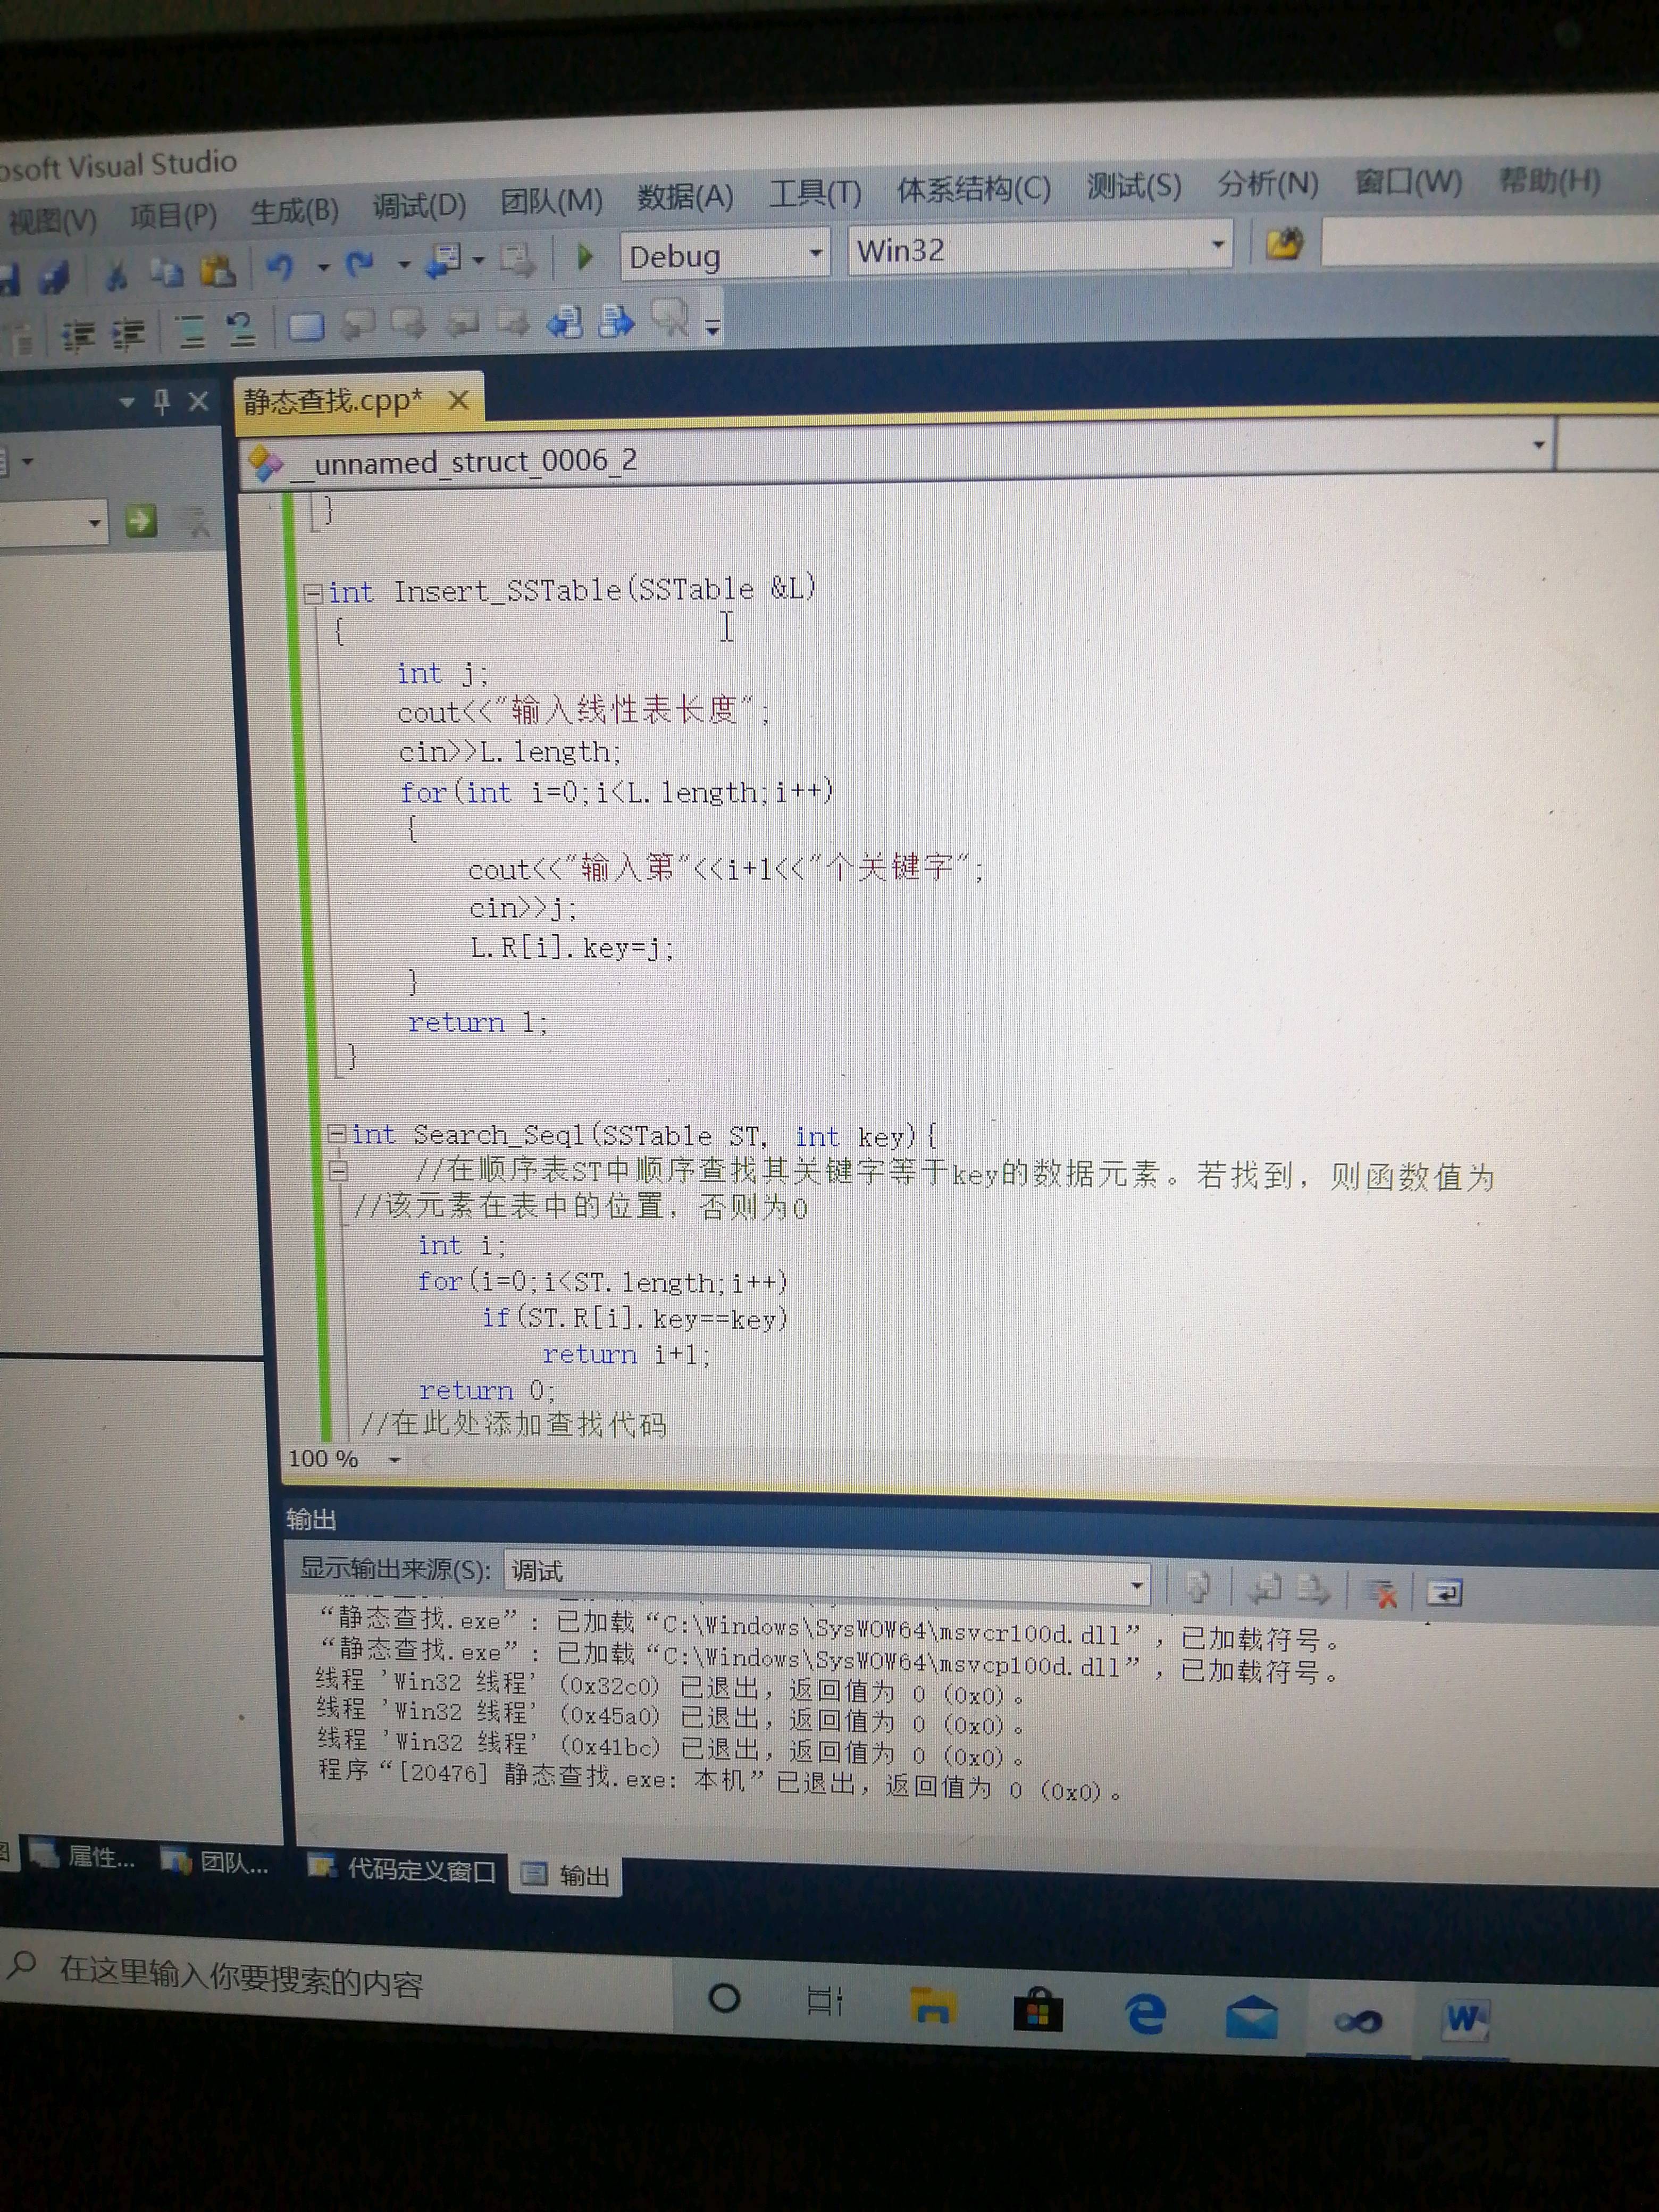The height and width of the screenshot is (2212, 1659).
Task: Open the 体系结构(C) menu
Action: 973,190
